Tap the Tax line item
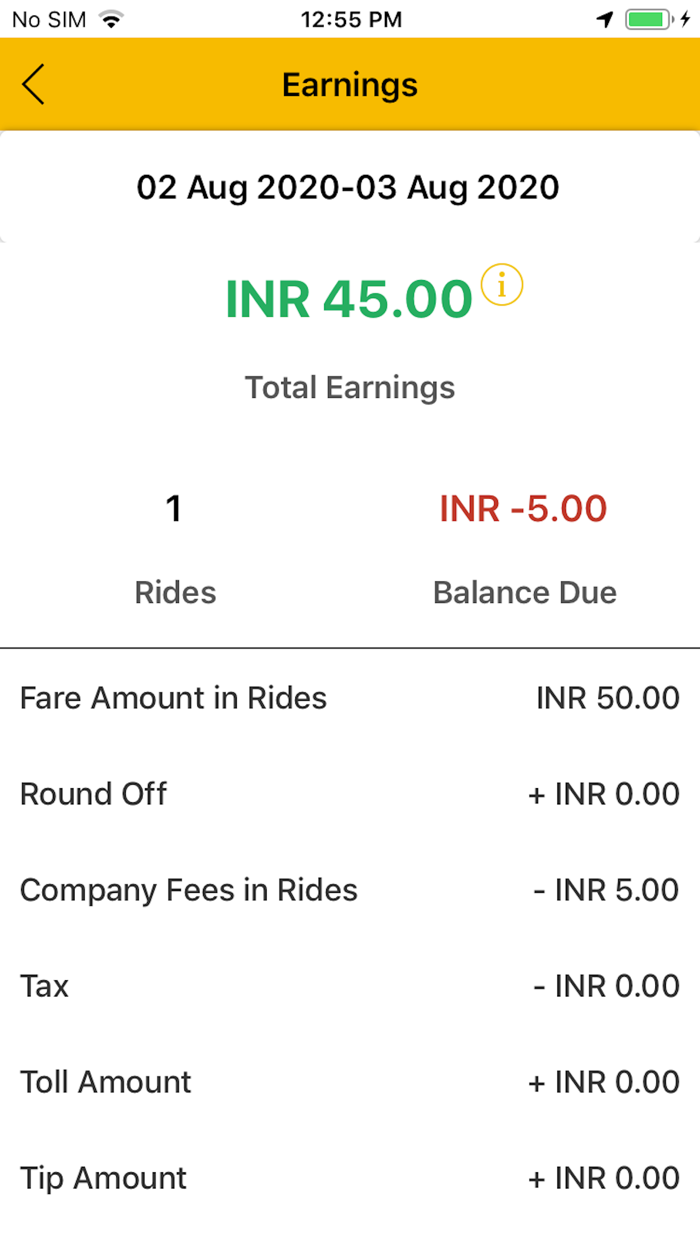This screenshot has width=700, height=1244. pyautogui.click(x=349, y=985)
